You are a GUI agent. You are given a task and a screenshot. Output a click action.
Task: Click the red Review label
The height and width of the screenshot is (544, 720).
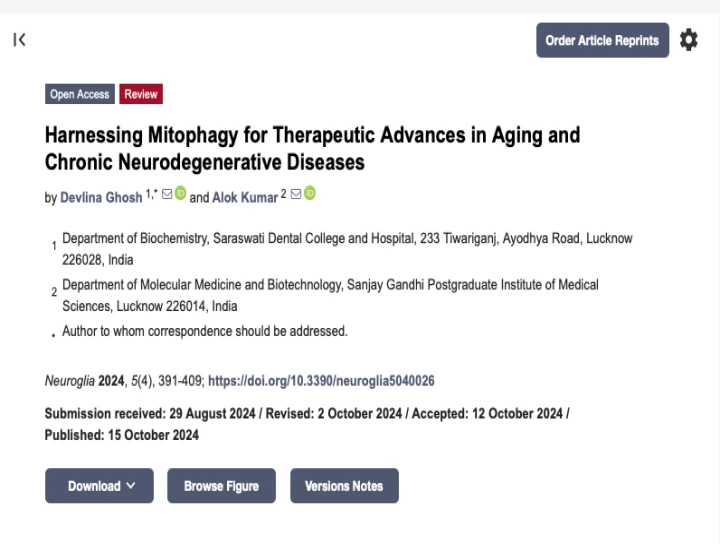[x=141, y=94]
